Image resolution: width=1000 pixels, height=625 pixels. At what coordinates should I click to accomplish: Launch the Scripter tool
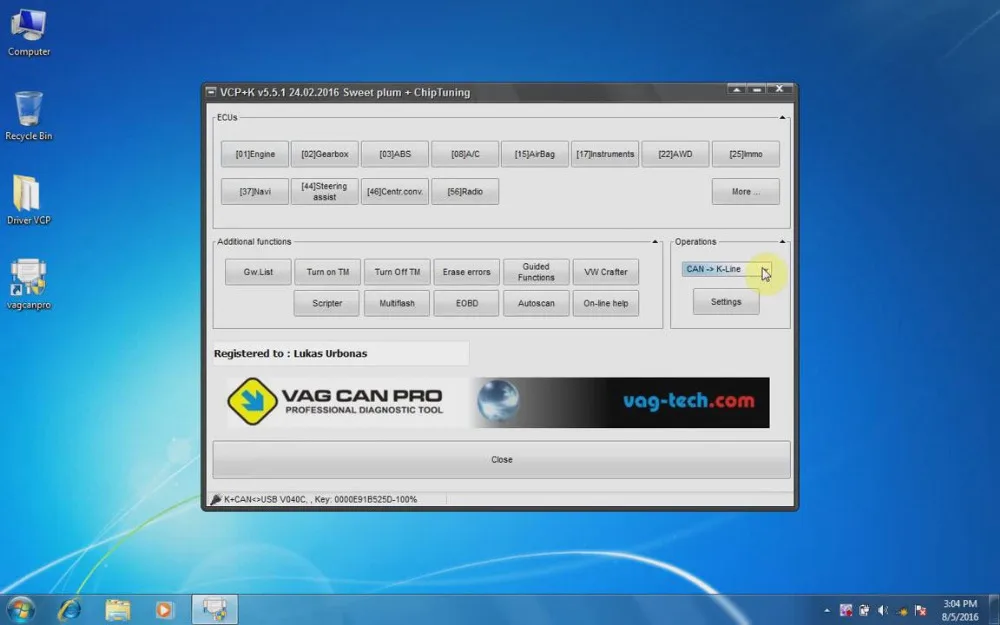327,303
